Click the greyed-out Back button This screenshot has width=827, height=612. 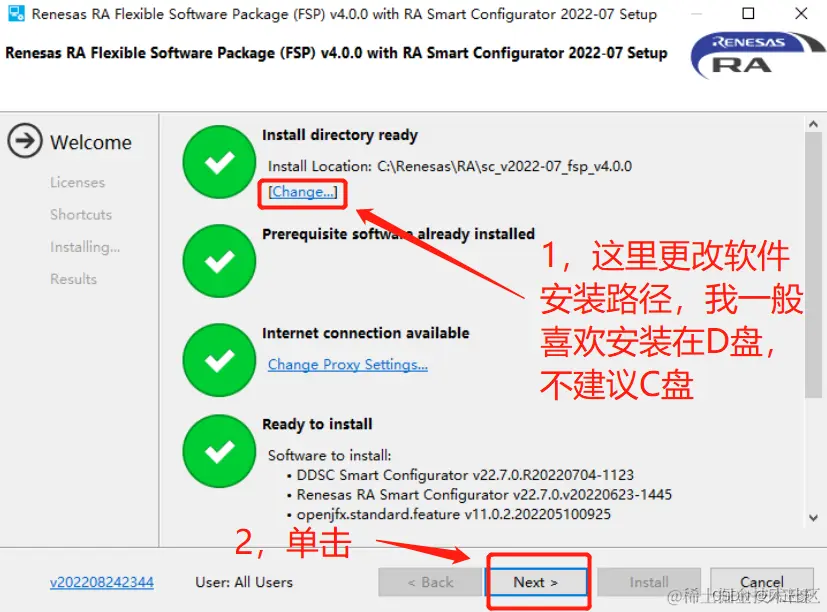pyautogui.click(x=431, y=582)
